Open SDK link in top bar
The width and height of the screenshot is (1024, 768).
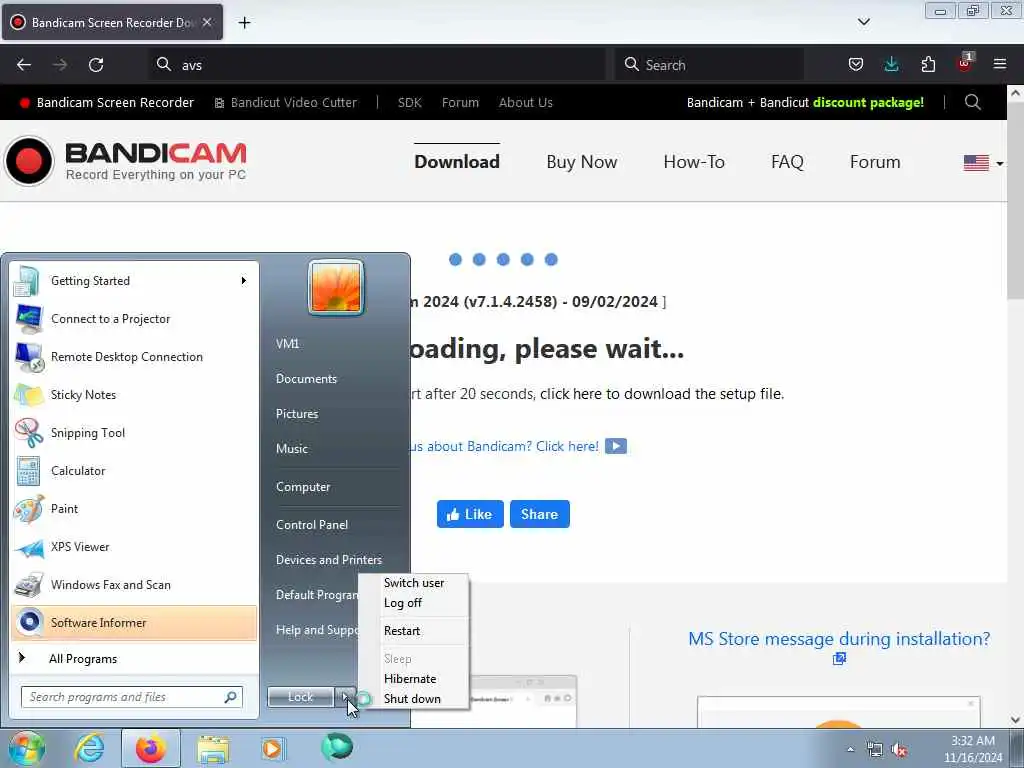tap(409, 103)
